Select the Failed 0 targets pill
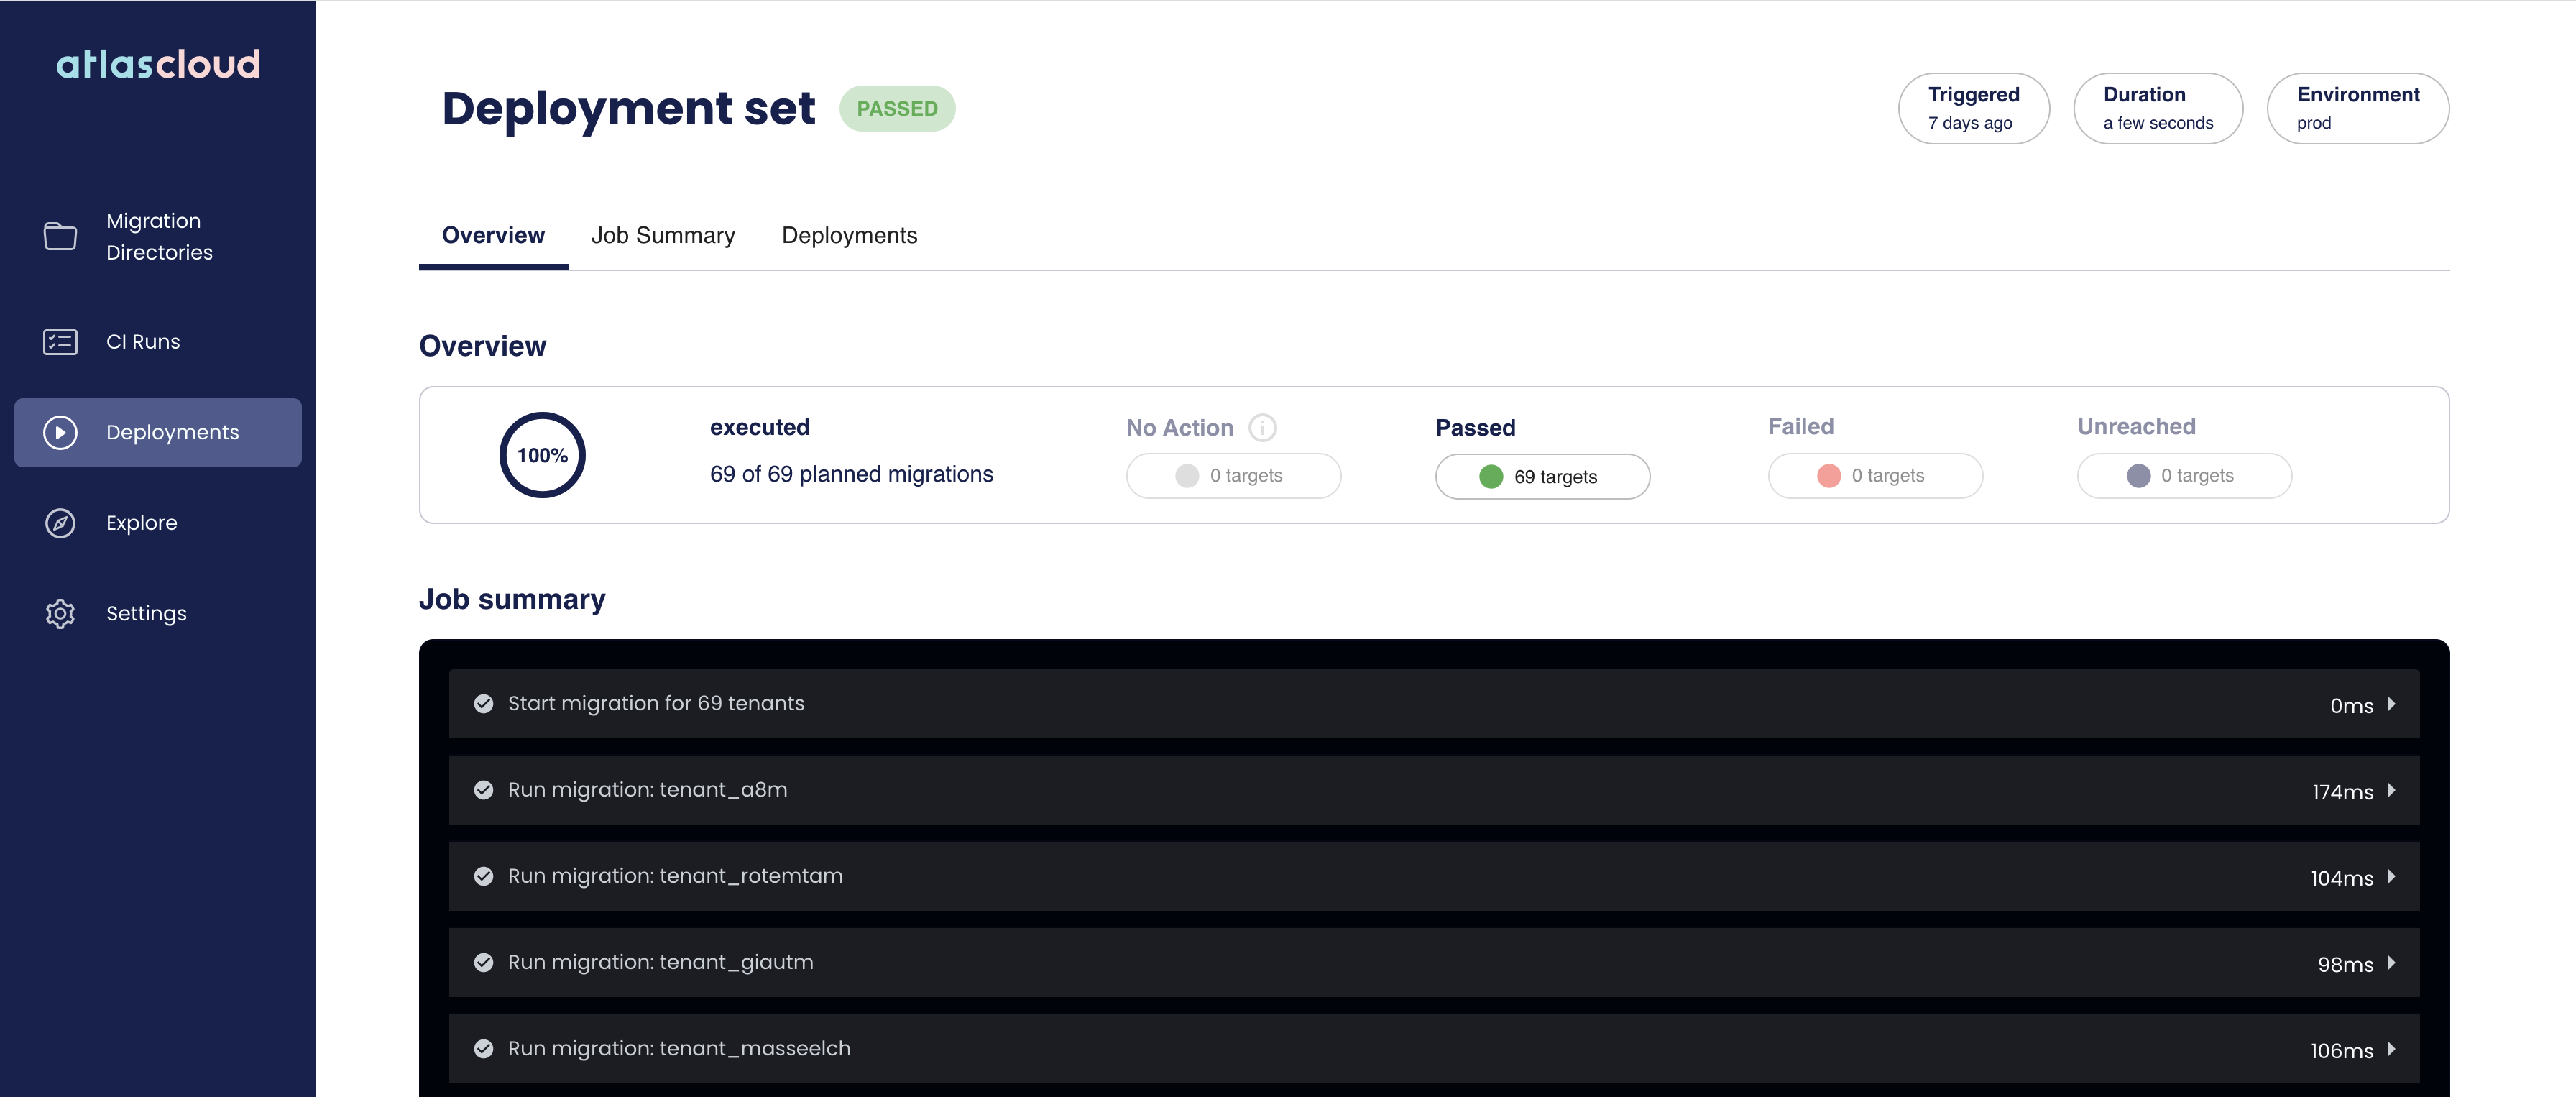This screenshot has height=1097, width=2576. click(1875, 477)
